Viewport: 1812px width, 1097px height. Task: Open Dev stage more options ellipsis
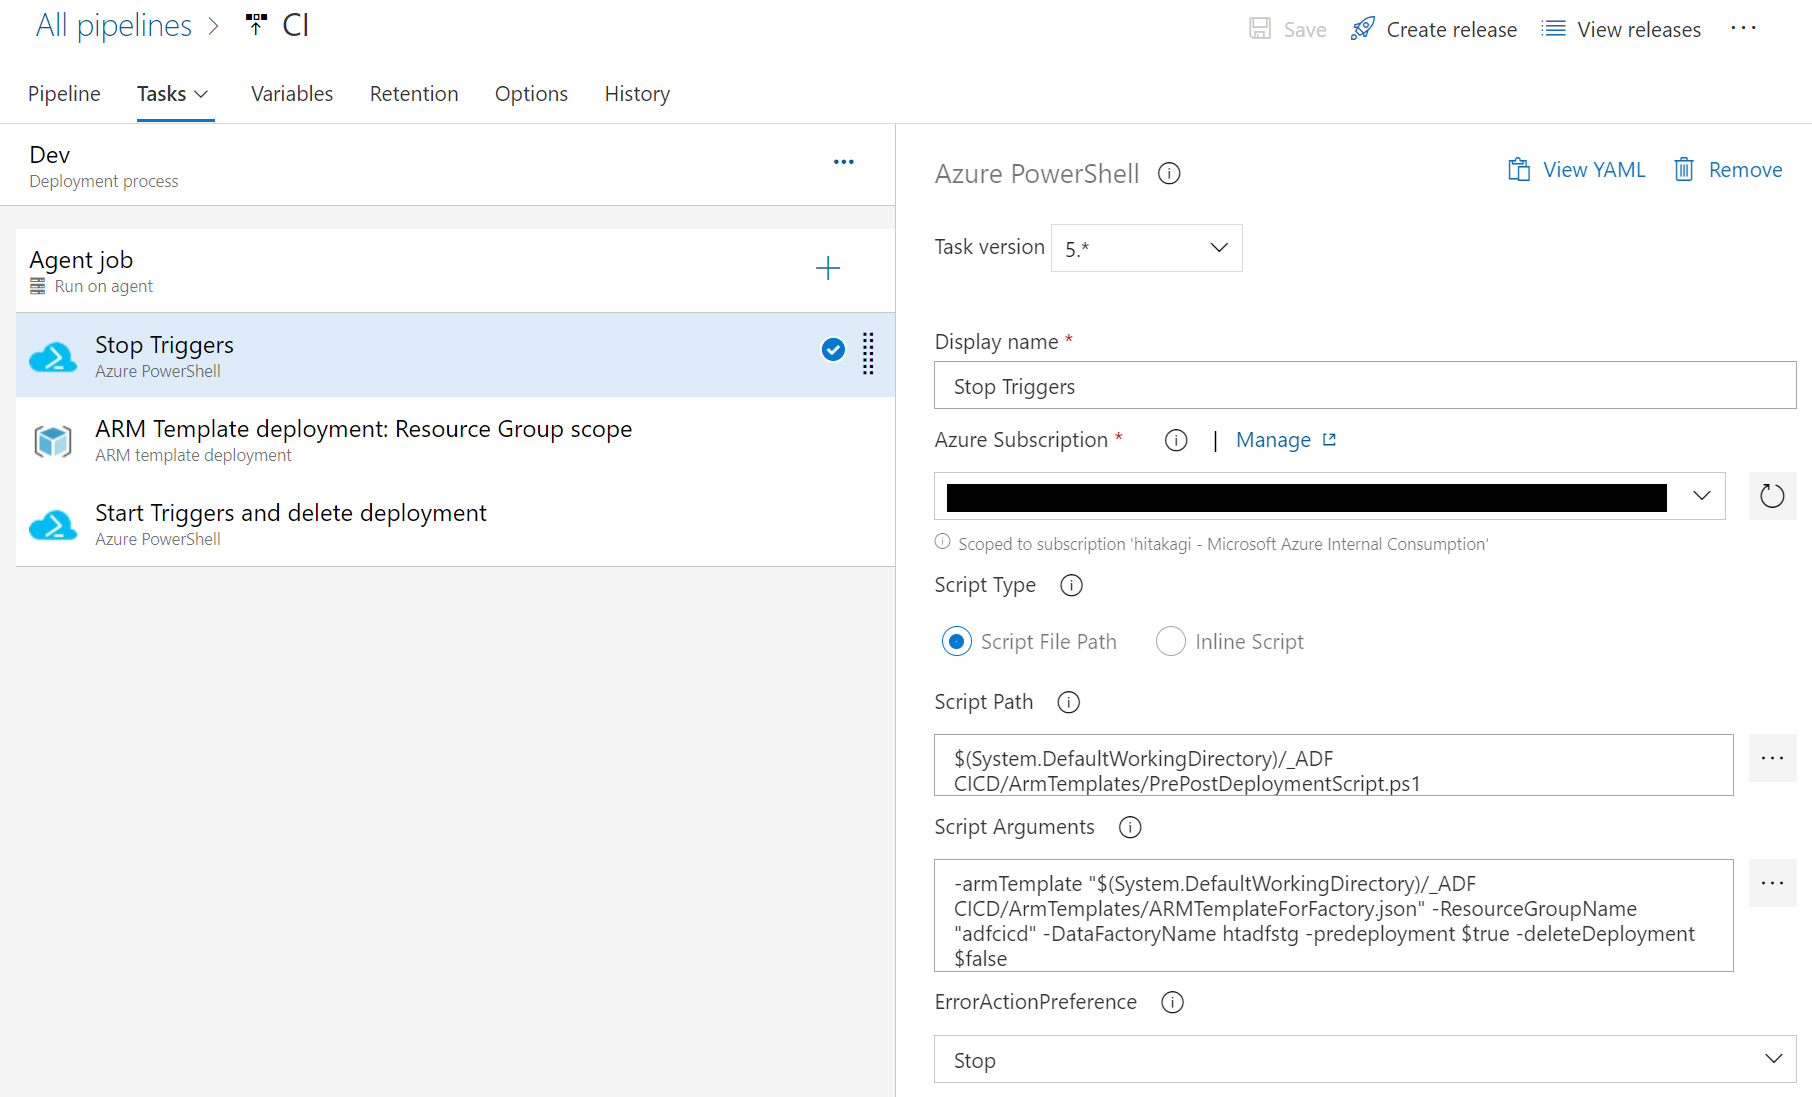click(844, 162)
